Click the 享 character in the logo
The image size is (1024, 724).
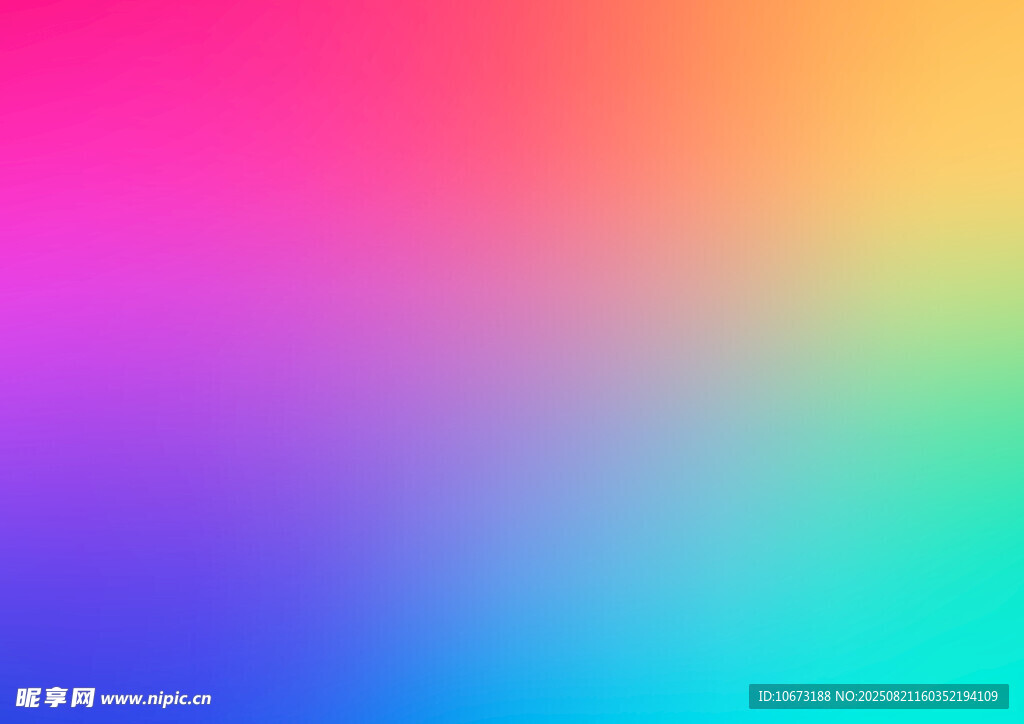pos(55,698)
